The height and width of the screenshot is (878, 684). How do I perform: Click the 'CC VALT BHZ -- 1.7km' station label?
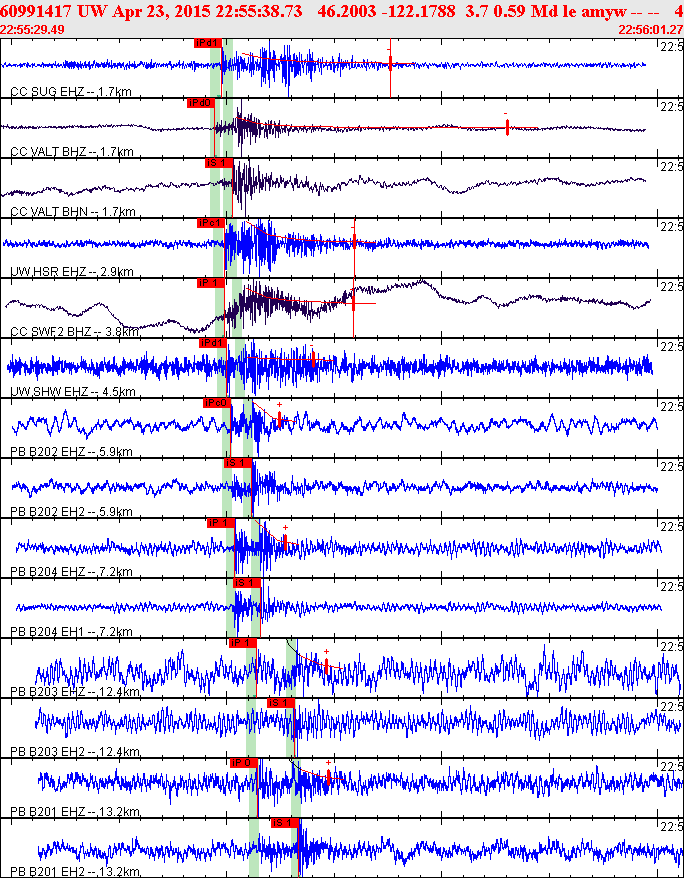(x=72, y=152)
